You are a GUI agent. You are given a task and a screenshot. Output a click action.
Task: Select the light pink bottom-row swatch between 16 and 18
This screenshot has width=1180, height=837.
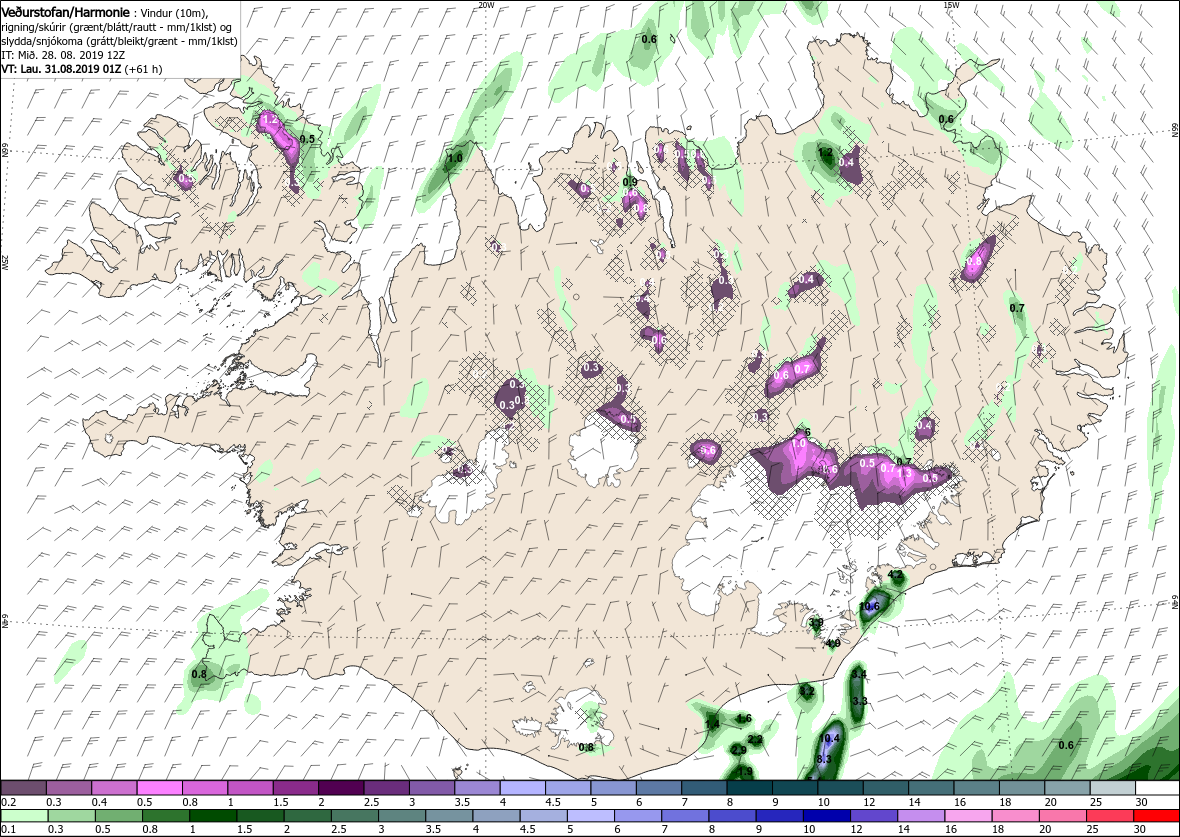click(969, 816)
